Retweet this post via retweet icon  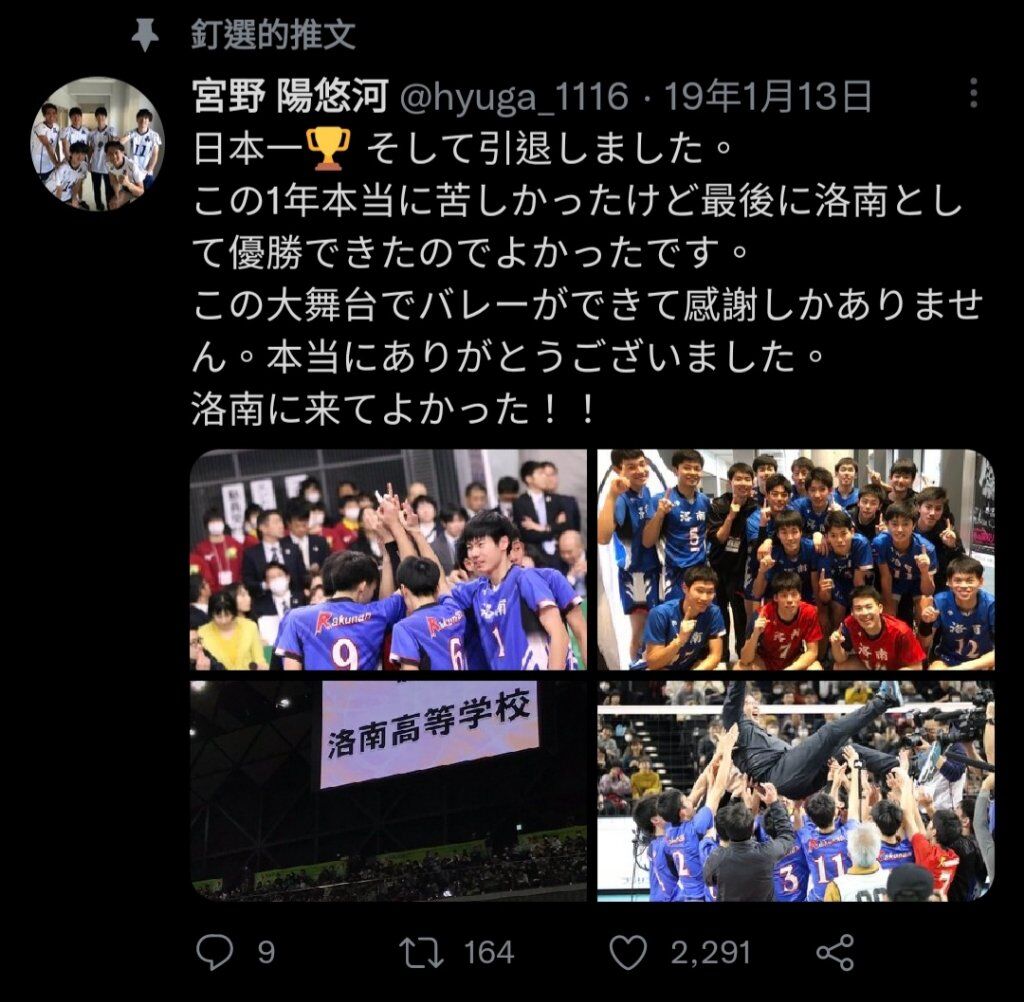point(421,952)
